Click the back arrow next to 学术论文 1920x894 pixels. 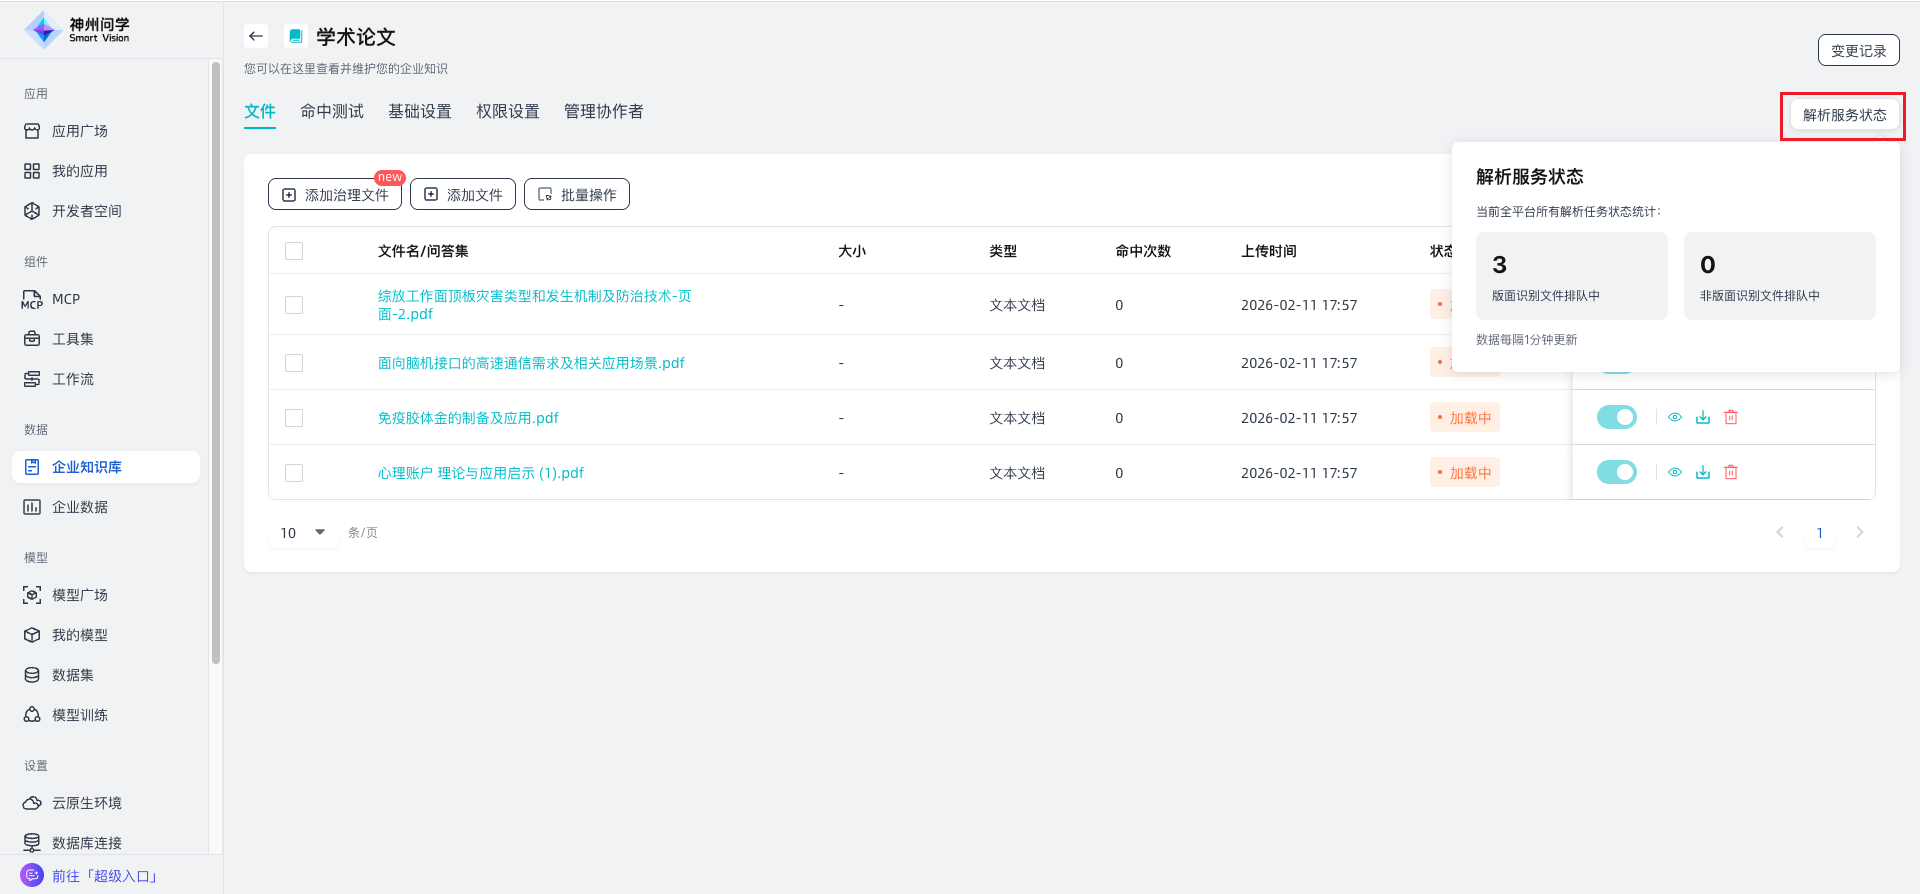[256, 37]
